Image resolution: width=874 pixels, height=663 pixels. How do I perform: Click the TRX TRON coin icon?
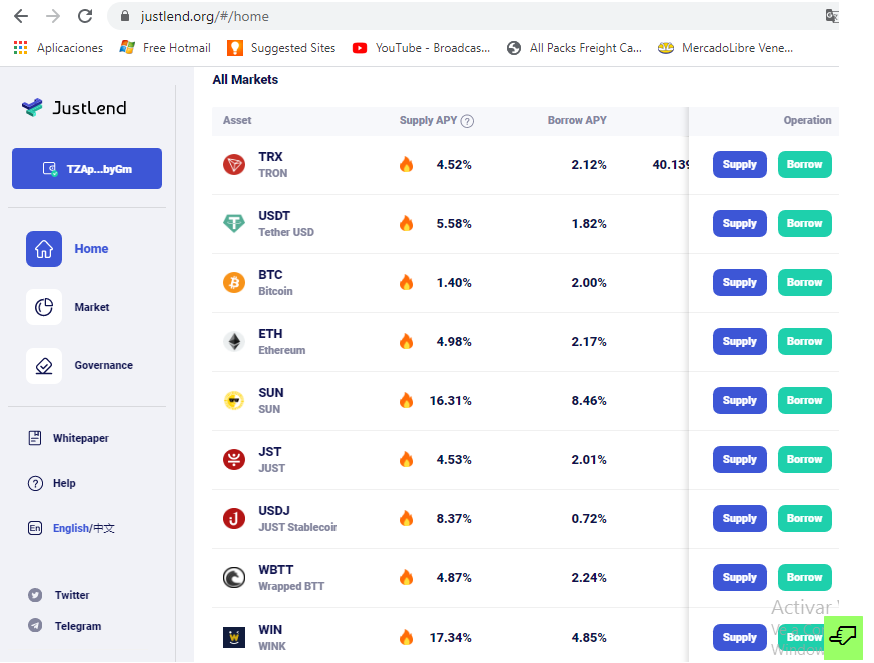234,164
